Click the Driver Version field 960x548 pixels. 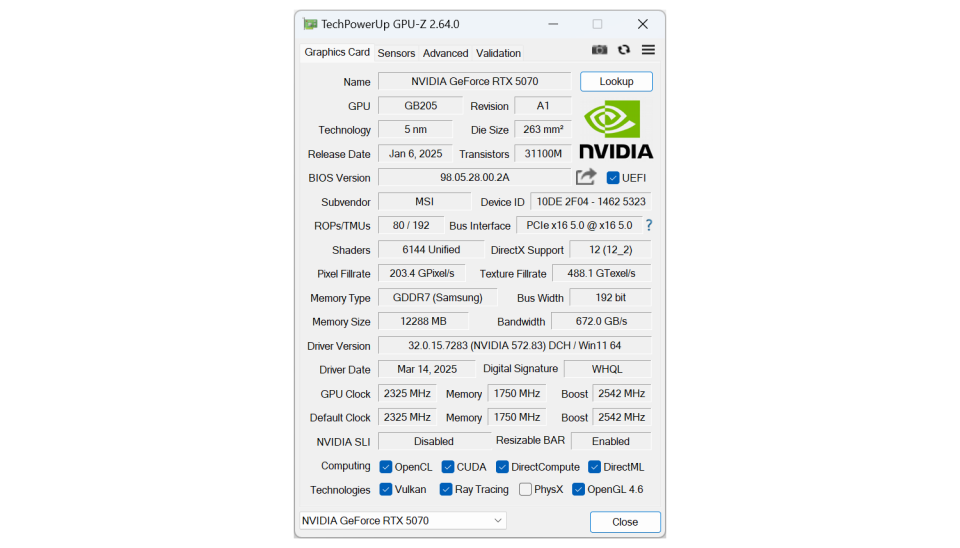pyautogui.click(x=515, y=345)
